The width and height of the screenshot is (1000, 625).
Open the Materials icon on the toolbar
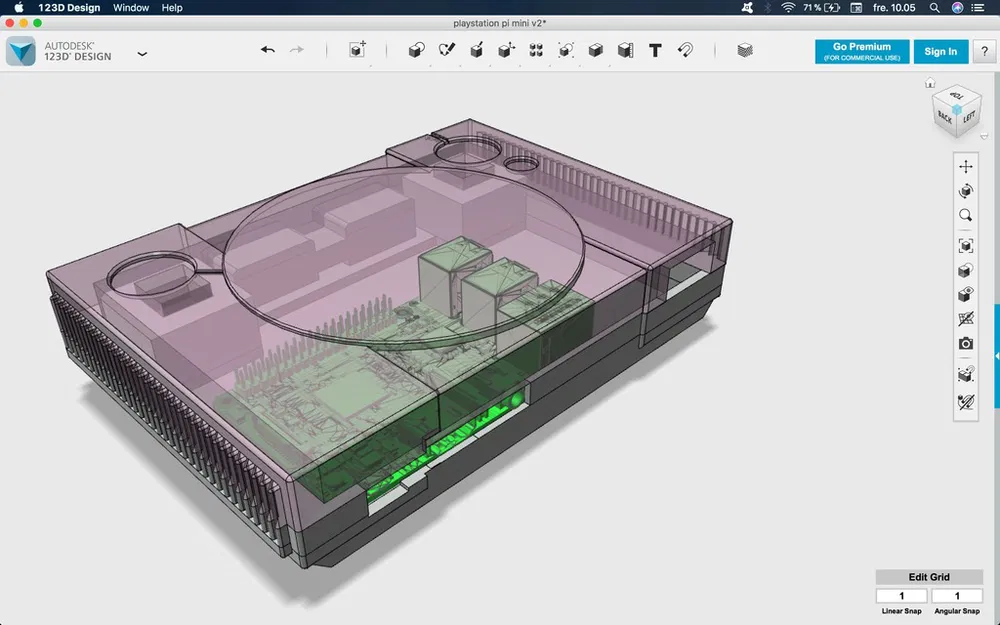[x=744, y=48]
